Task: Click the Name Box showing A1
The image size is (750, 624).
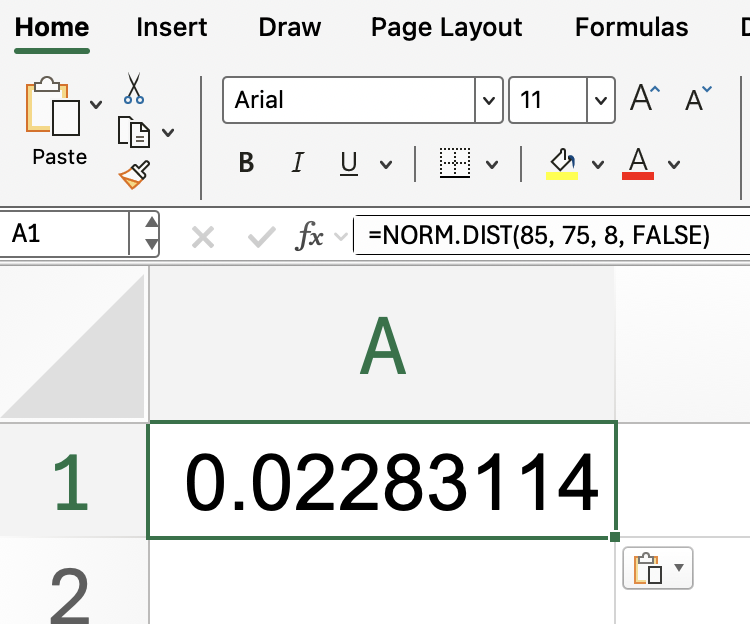Action: tap(66, 235)
